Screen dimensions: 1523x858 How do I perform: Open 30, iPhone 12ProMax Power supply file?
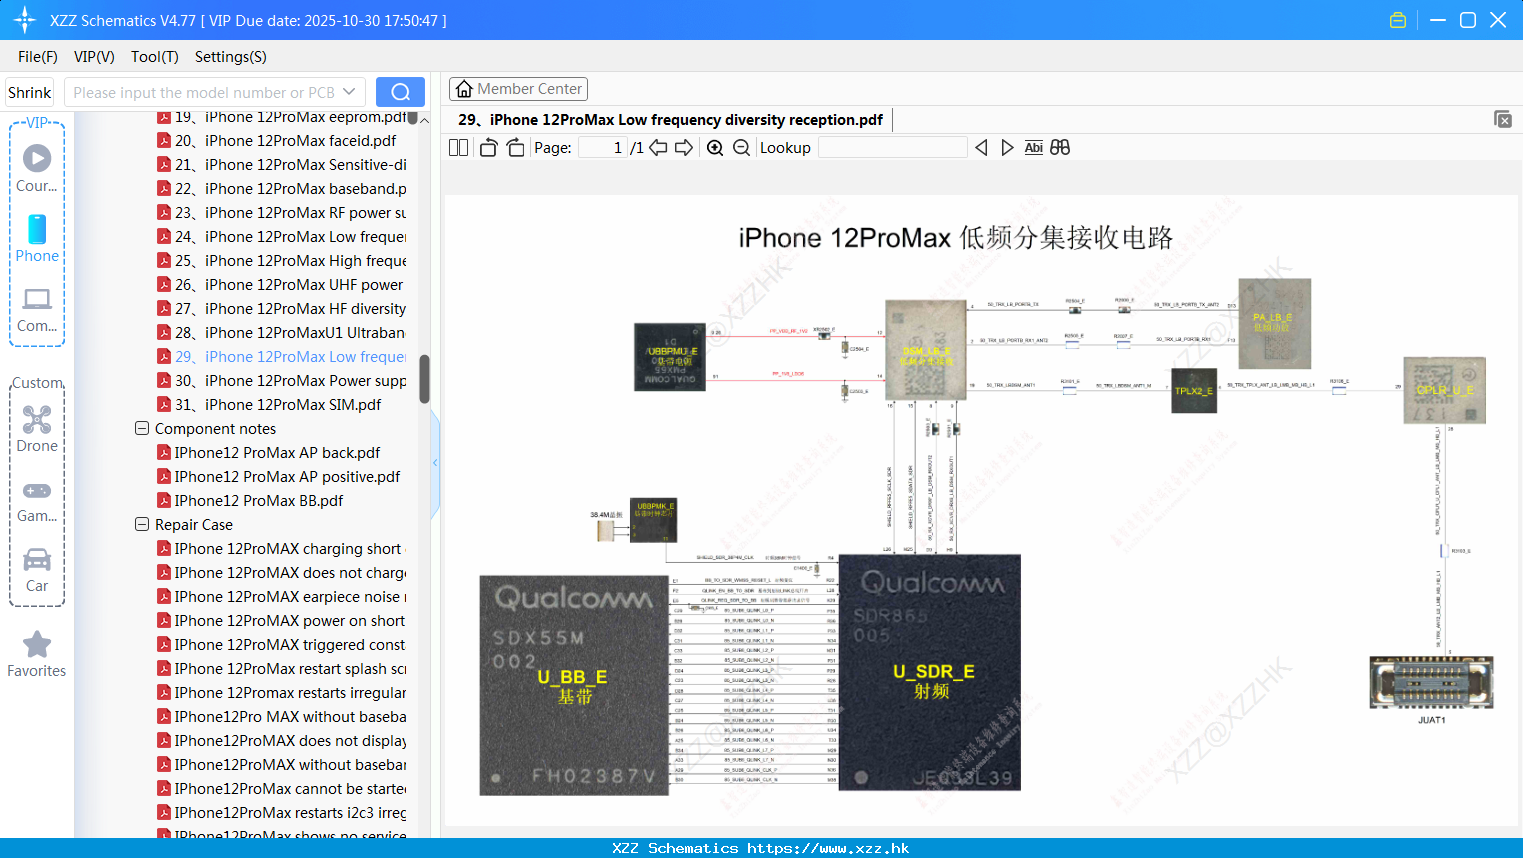coord(282,381)
